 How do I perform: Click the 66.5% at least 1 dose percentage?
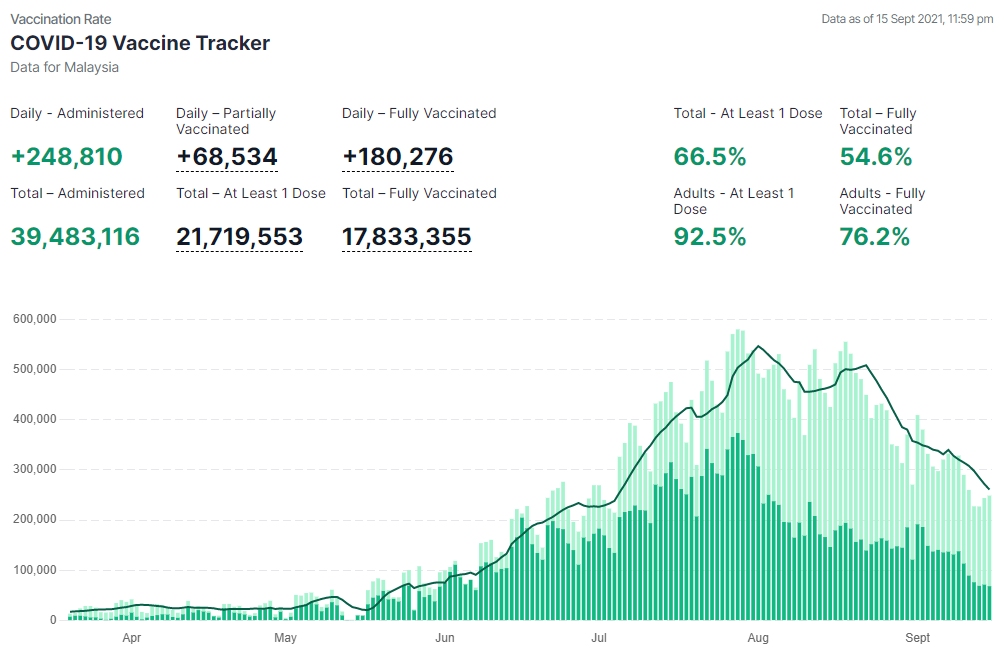coord(709,157)
